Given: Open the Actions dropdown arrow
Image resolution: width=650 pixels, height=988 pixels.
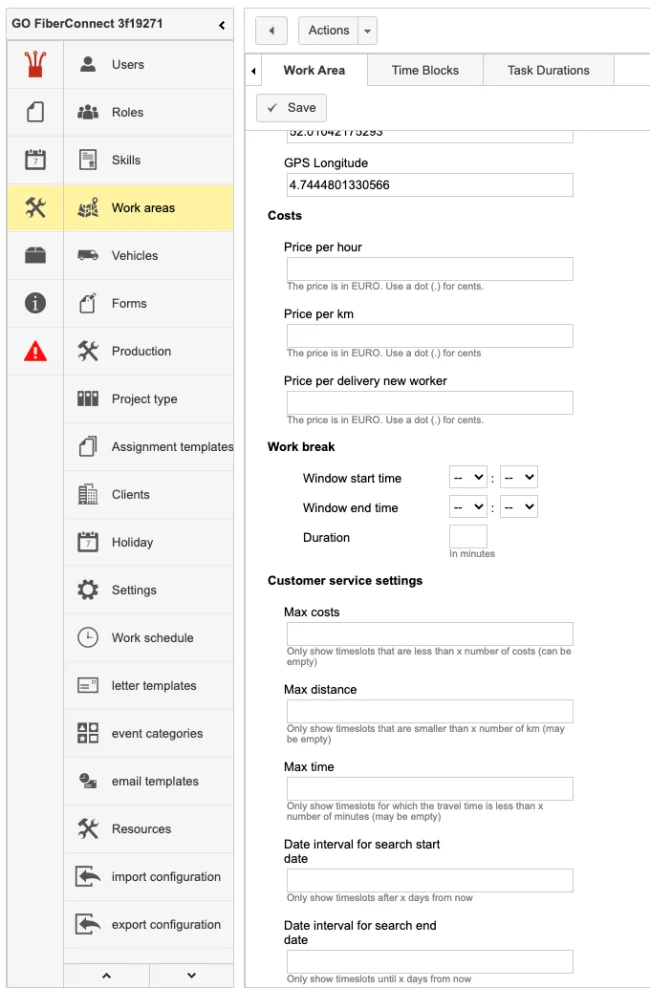Looking at the screenshot, I should [367, 31].
